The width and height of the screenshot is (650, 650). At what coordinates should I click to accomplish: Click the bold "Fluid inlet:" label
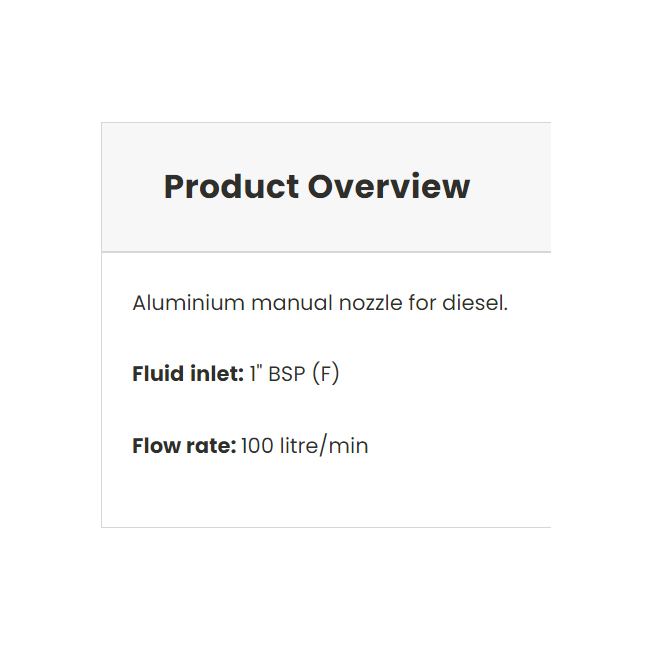click(x=188, y=375)
